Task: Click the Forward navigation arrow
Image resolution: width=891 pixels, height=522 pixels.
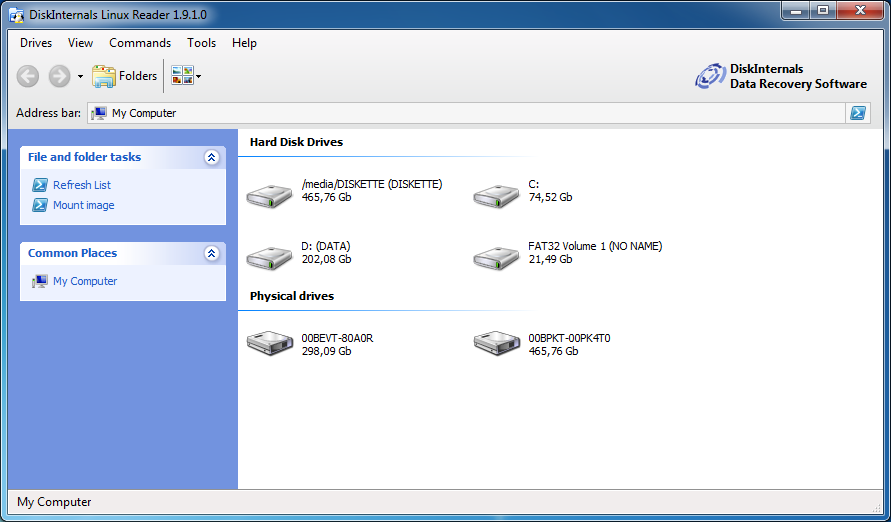Action: (59, 76)
